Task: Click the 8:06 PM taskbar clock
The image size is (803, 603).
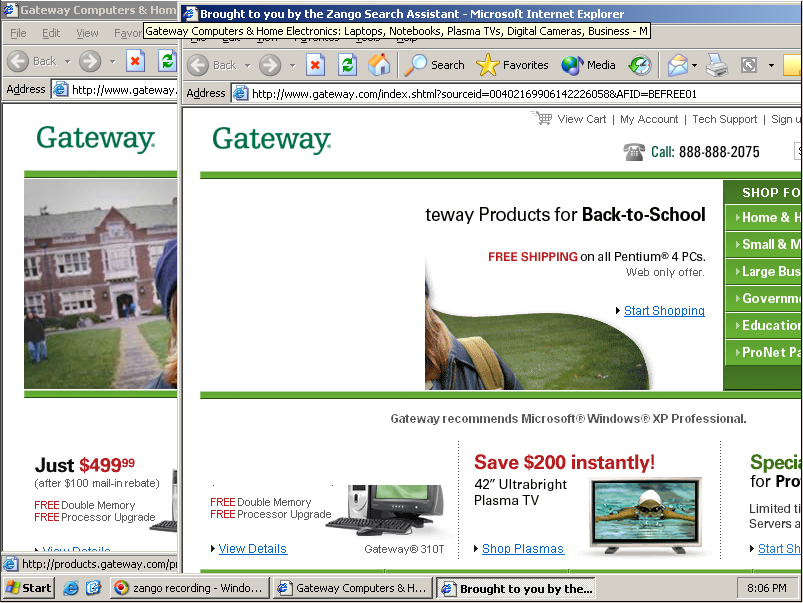Action: click(x=767, y=588)
